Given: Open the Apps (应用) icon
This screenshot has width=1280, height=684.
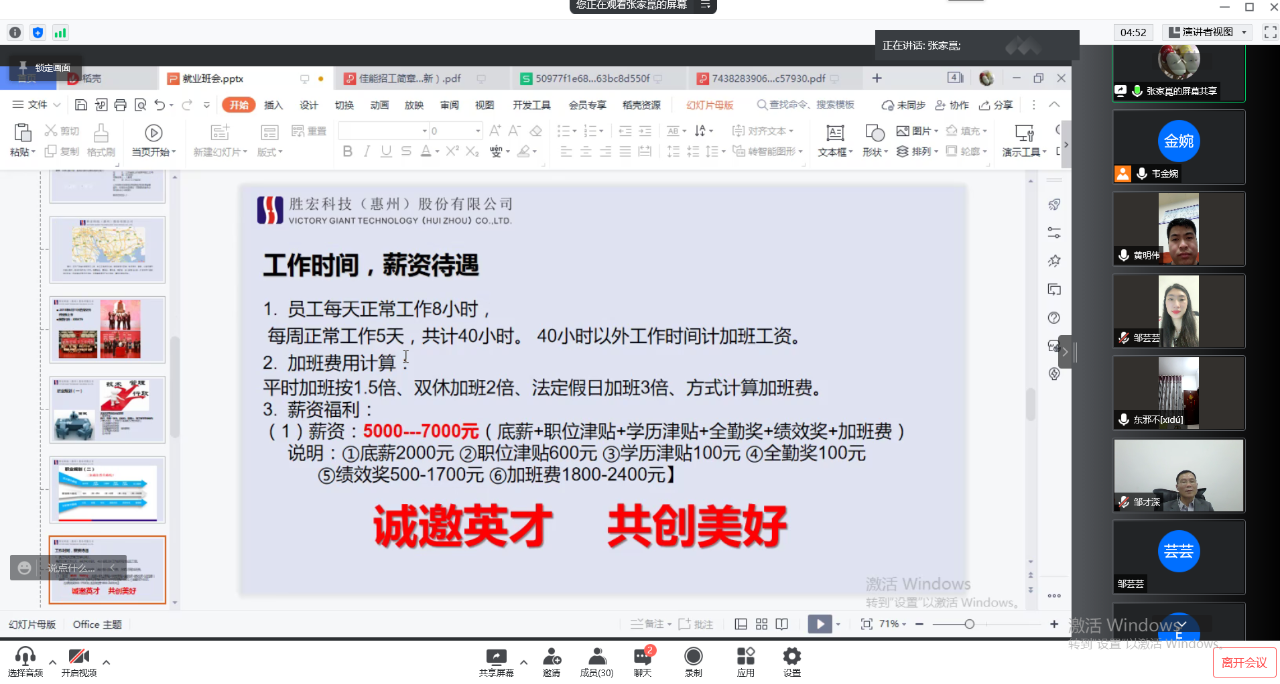Looking at the screenshot, I should pyautogui.click(x=745, y=657).
